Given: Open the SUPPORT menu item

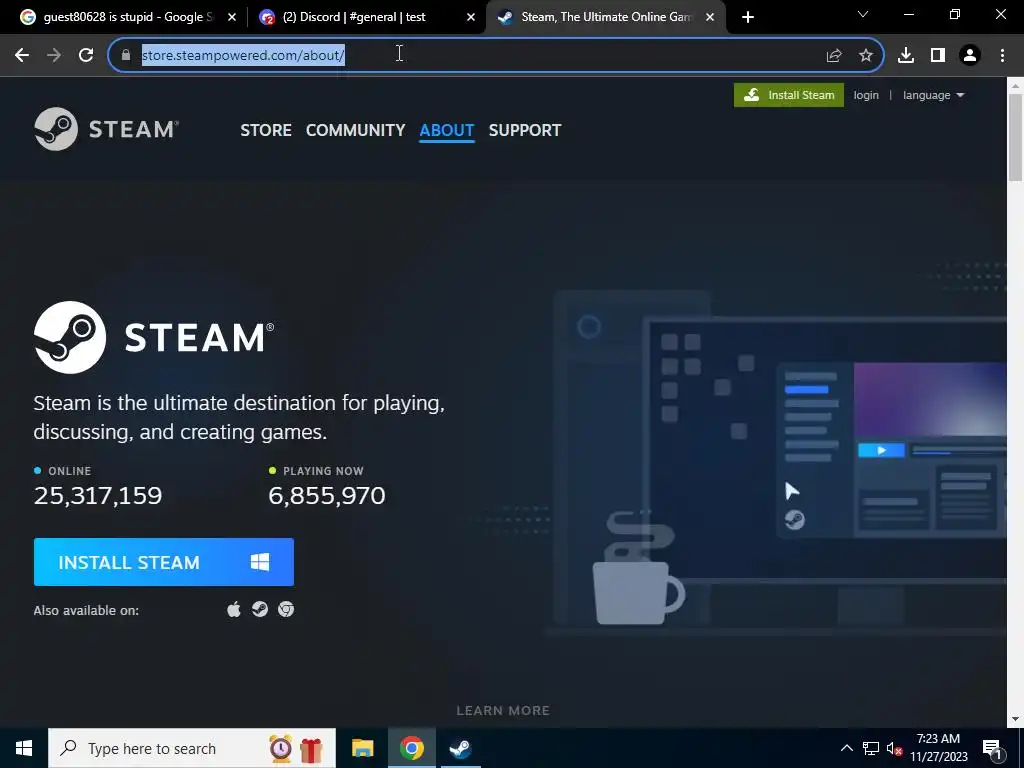Looking at the screenshot, I should pos(524,130).
